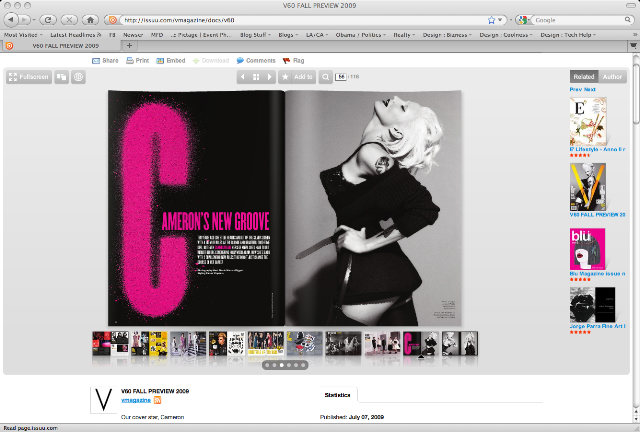Click the orange site icon in address bar

tap(113, 20)
